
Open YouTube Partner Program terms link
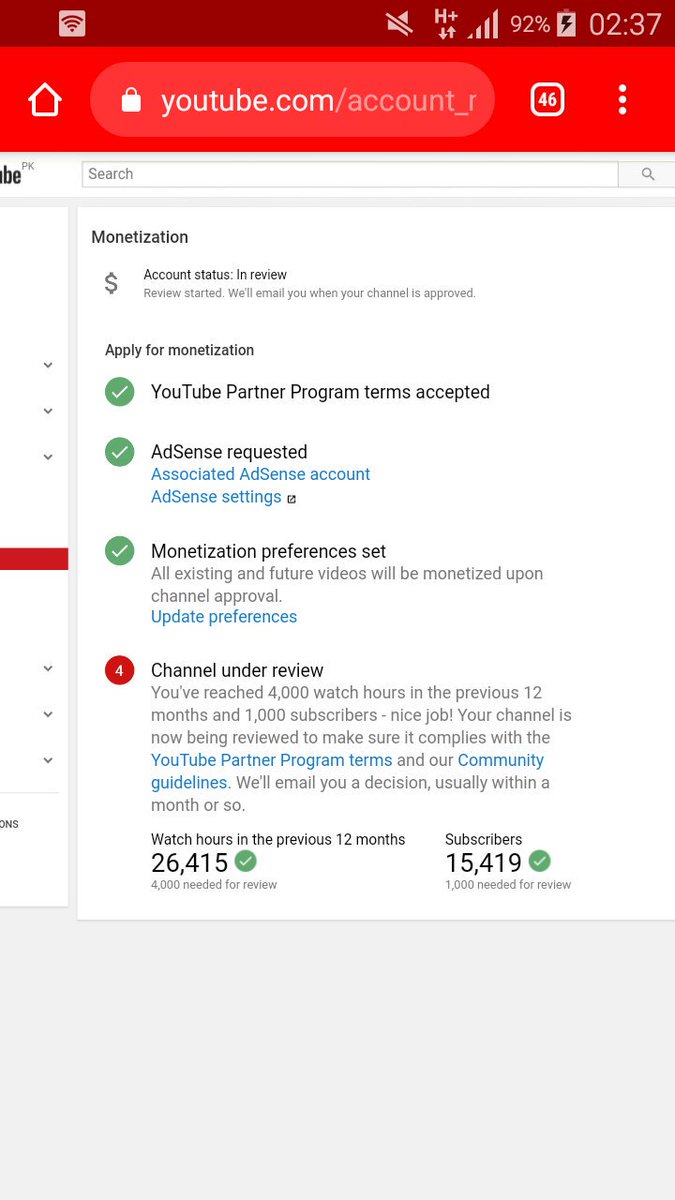click(x=272, y=760)
